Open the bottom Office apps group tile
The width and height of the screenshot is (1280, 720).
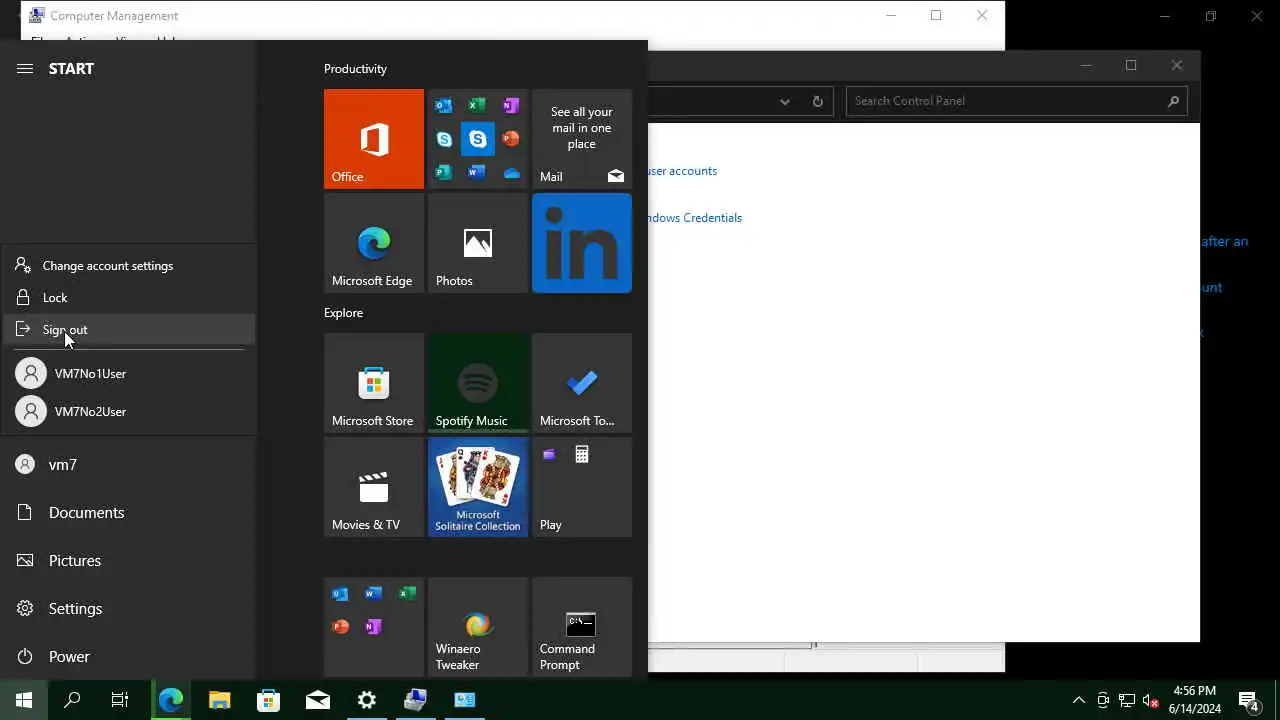tap(374, 627)
